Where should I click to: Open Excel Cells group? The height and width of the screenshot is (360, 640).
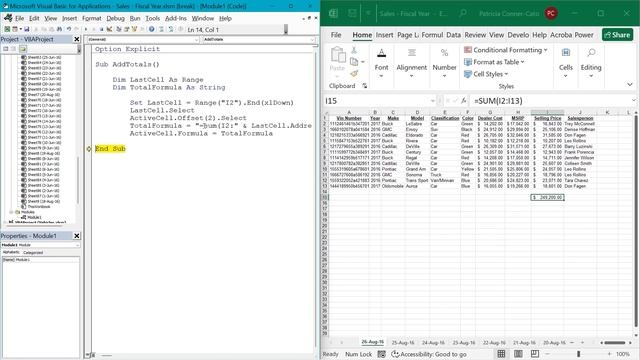coord(566,63)
